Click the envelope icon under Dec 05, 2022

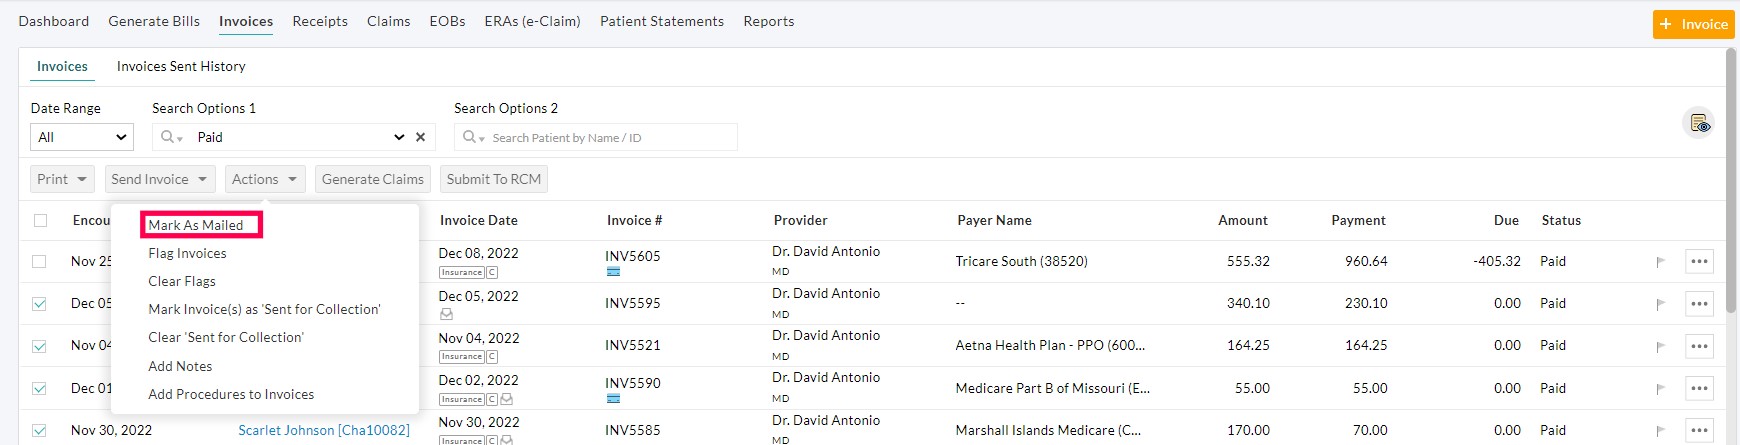click(x=446, y=314)
